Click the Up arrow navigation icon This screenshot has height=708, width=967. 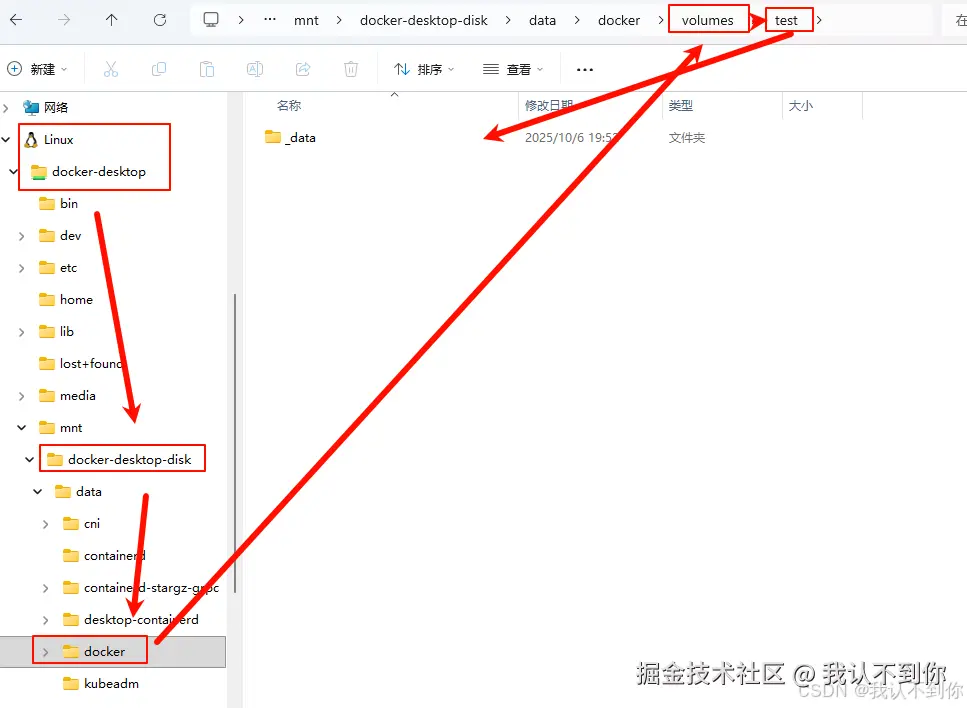[x=111, y=19]
